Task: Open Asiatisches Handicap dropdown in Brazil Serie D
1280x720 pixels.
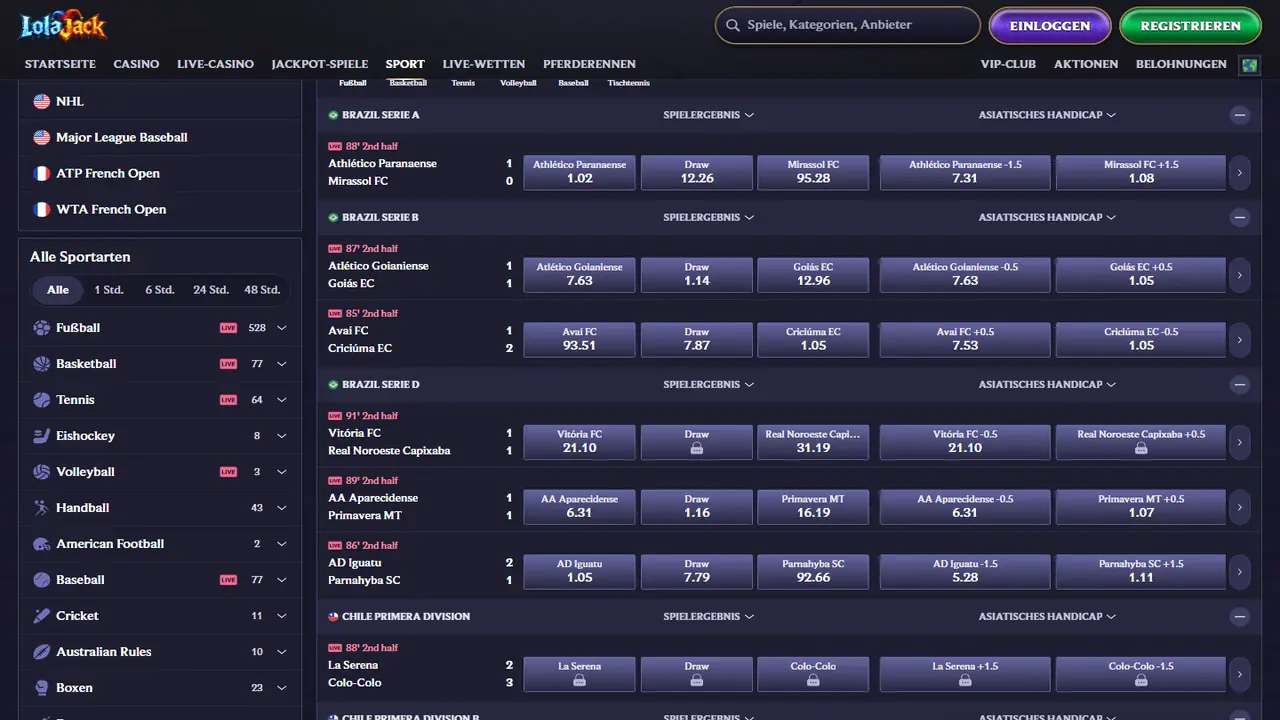Action: (x=1047, y=385)
